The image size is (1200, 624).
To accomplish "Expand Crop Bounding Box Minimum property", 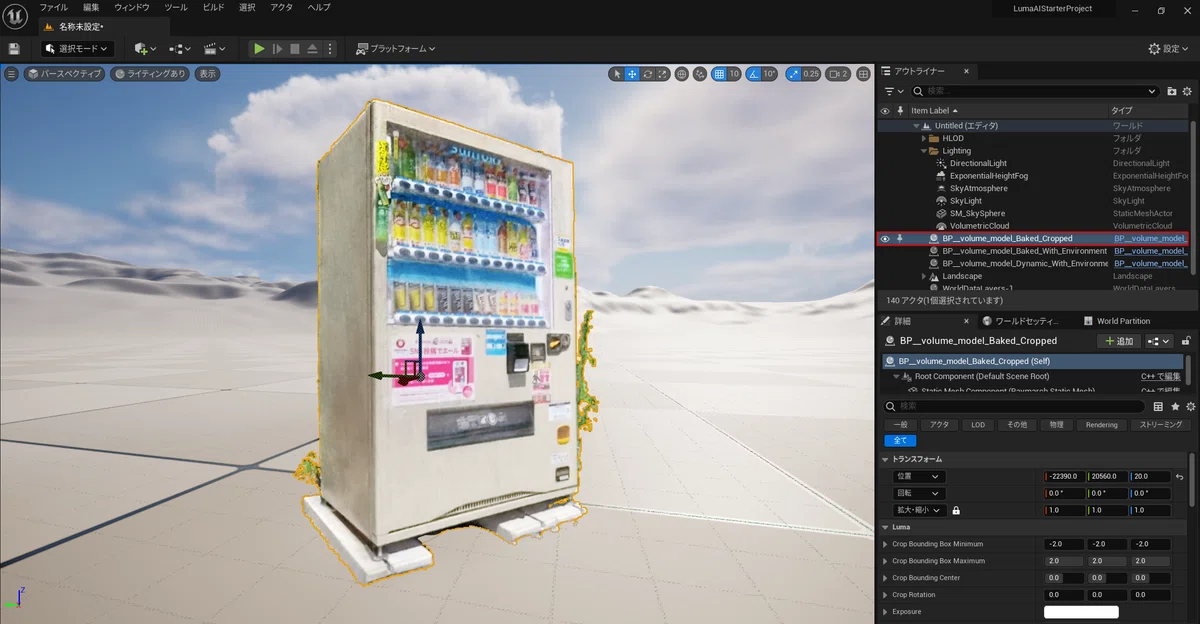I will (885, 544).
